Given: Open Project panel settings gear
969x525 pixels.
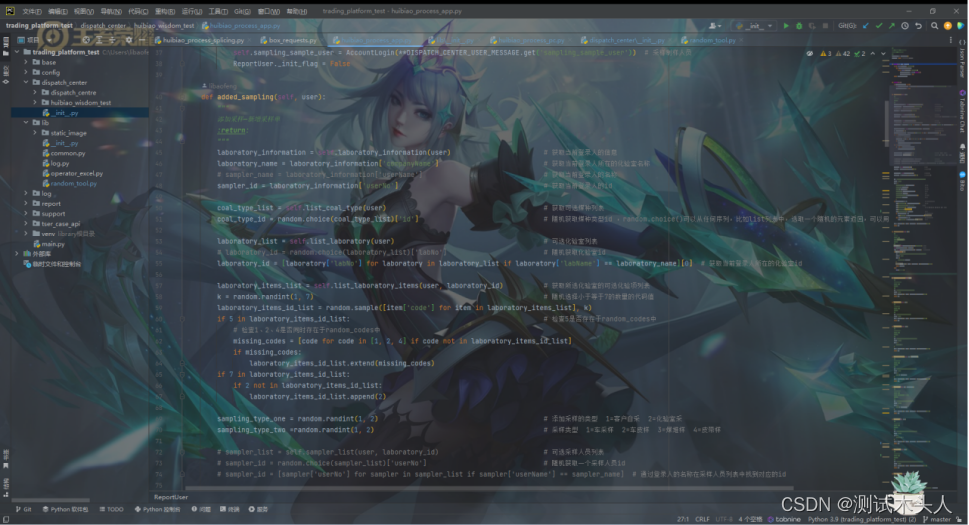Looking at the screenshot, I should tap(129, 40).
